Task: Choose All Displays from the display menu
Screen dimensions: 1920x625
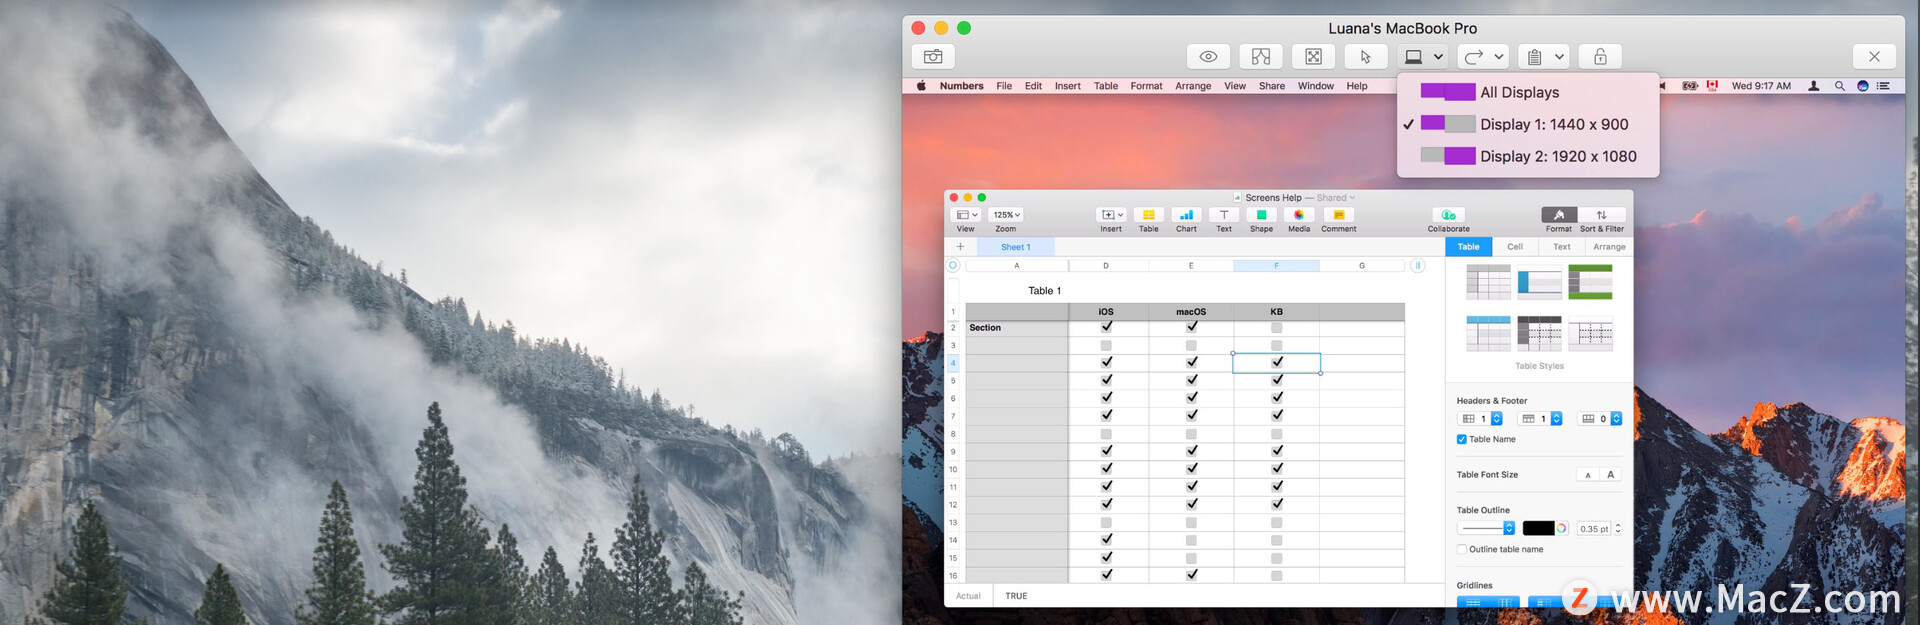Action: pyautogui.click(x=1528, y=92)
